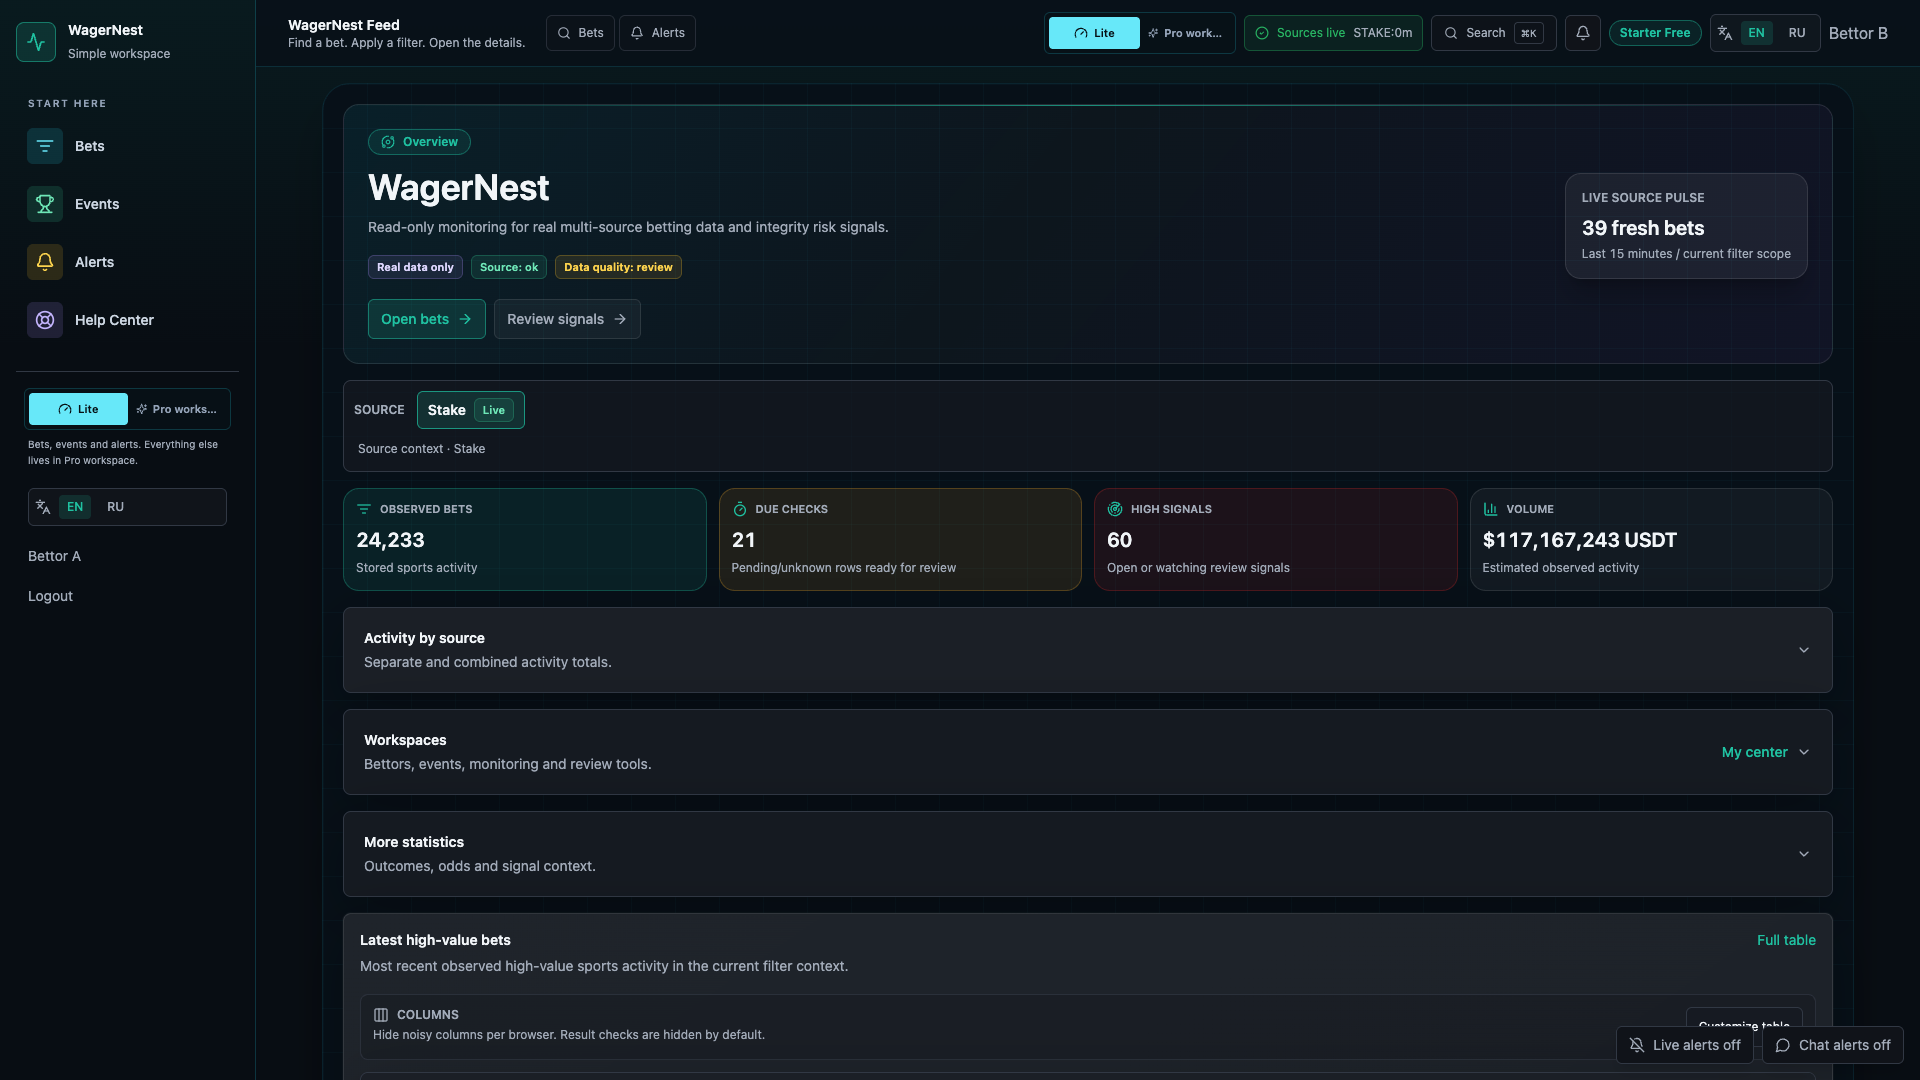Click the Overview badge icon
Image resolution: width=1920 pixels, height=1080 pixels.
388,142
